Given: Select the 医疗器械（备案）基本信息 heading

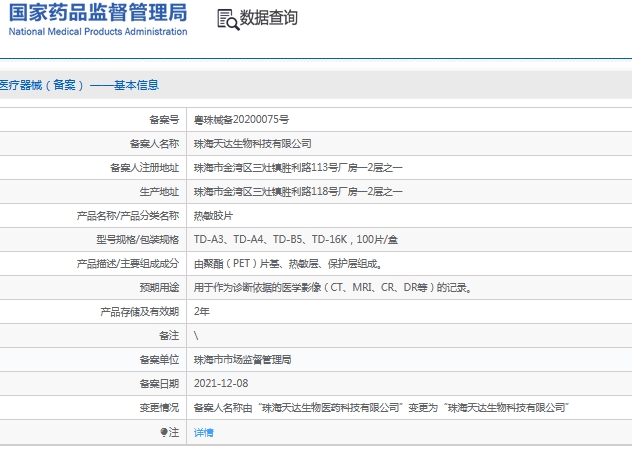Looking at the screenshot, I should tap(79, 85).
